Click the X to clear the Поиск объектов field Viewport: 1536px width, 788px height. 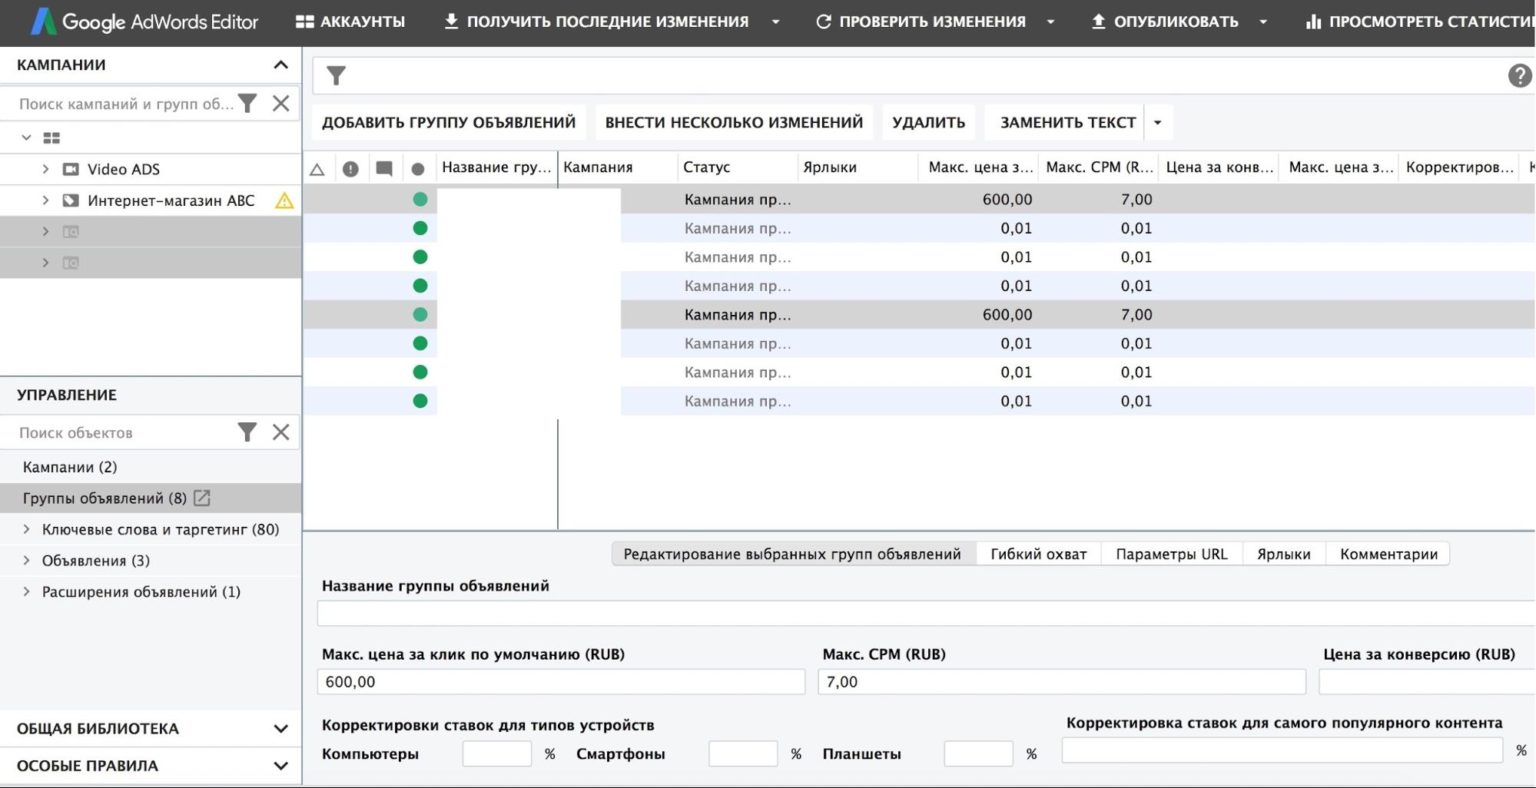pos(281,432)
